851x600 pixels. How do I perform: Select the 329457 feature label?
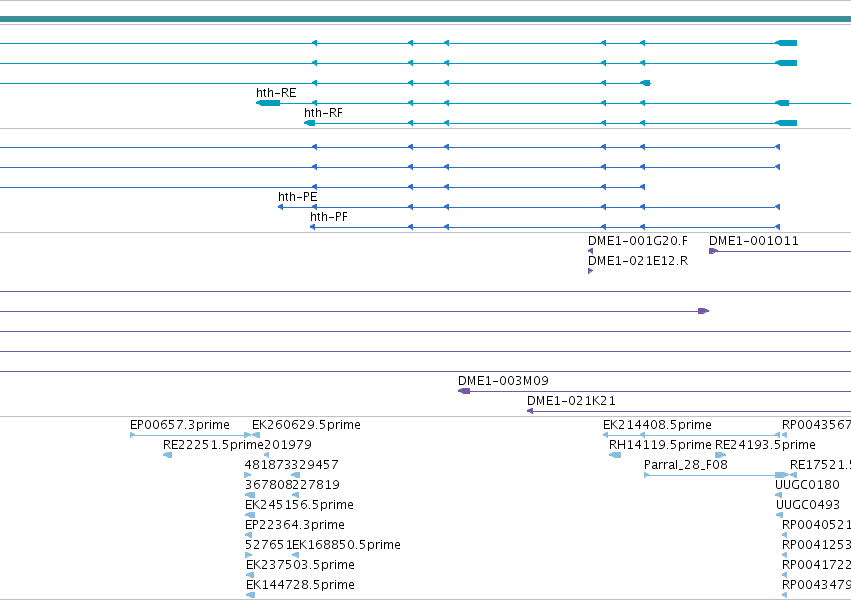pos(315,465)
